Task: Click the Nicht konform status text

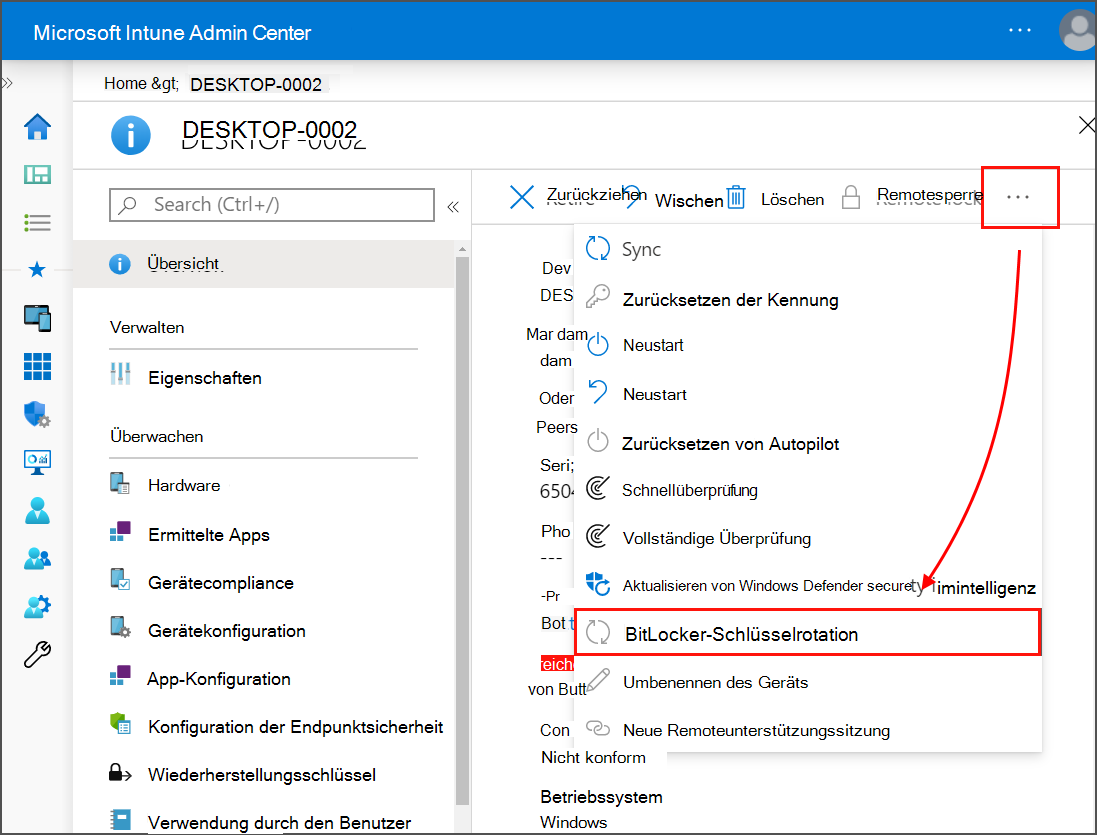Action: (x=593, y=757)
